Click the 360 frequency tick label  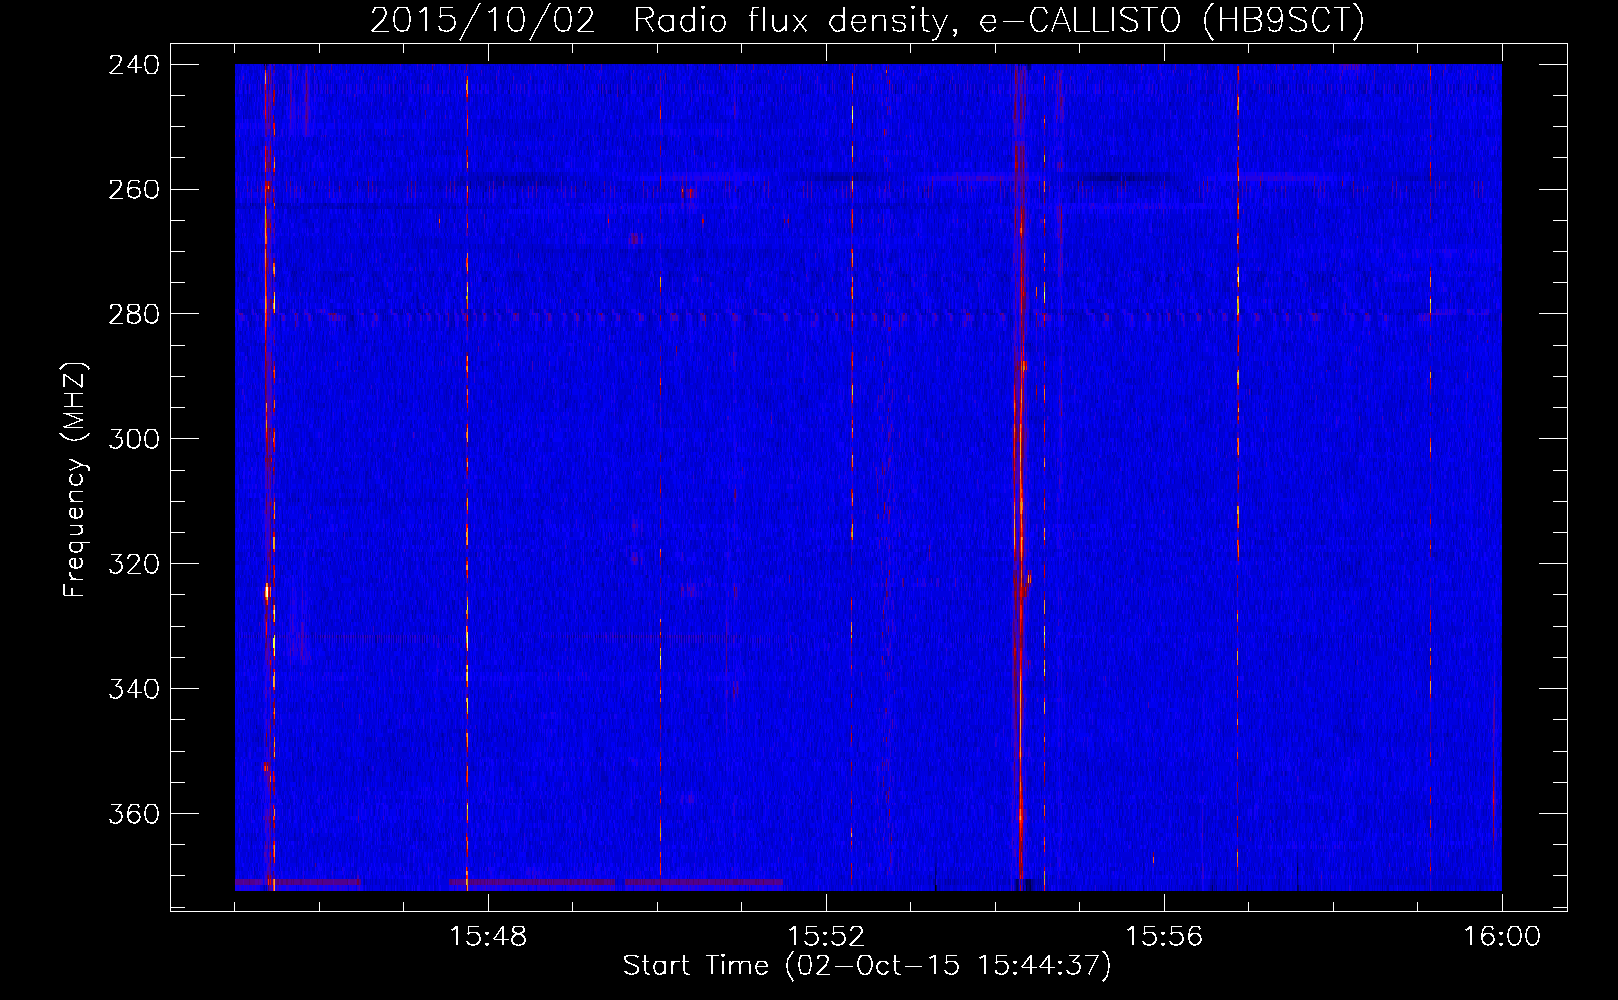pyautogui.click(x=134, y=815)
